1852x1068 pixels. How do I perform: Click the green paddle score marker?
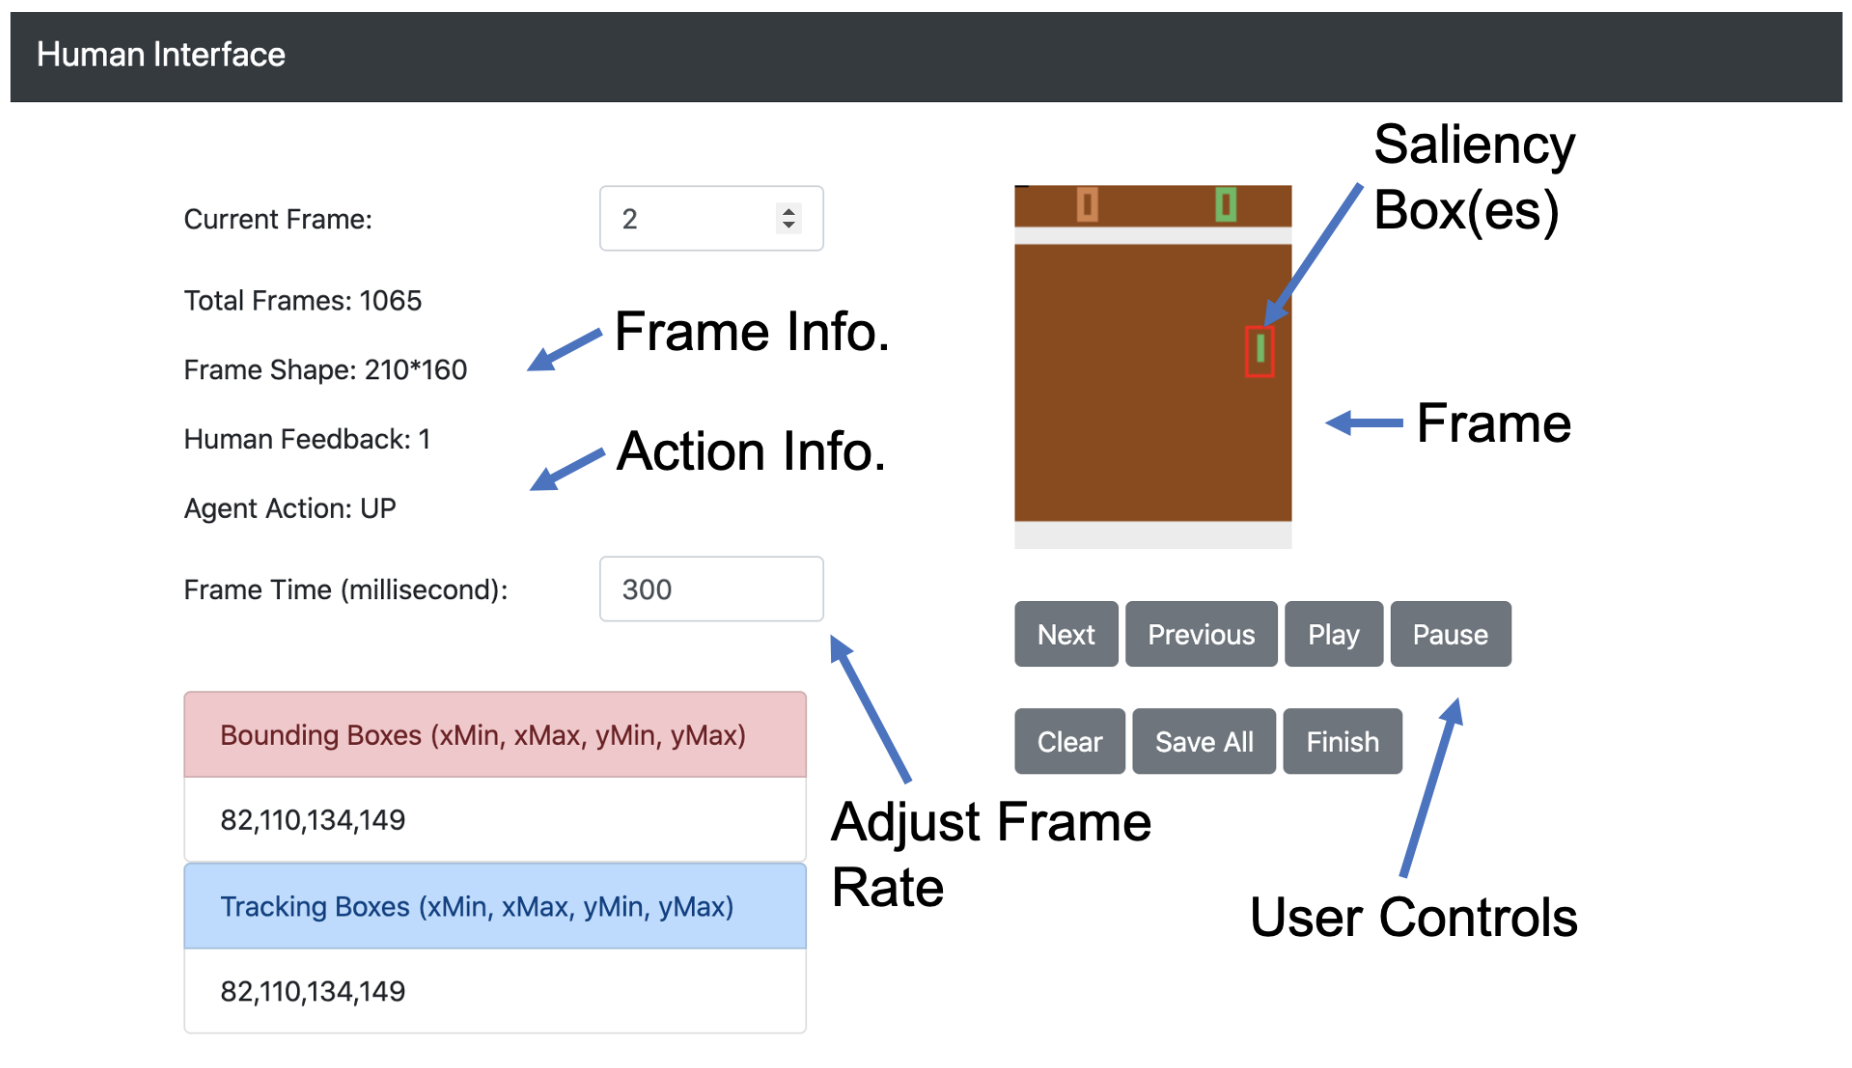pos(1225,205)
